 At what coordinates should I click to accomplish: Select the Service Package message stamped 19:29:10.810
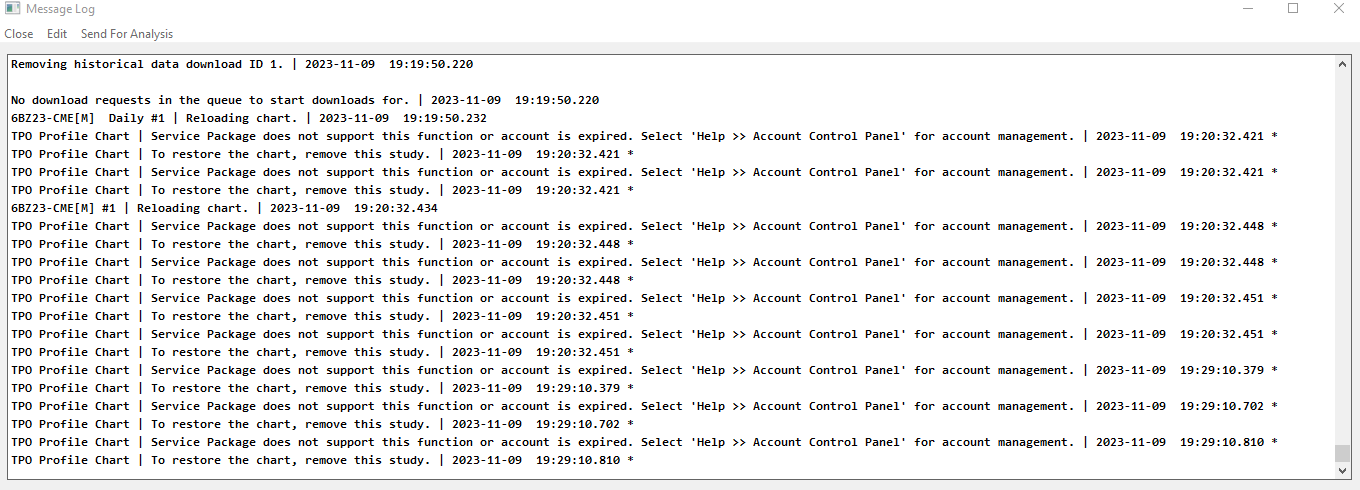[x=644, y=442]
